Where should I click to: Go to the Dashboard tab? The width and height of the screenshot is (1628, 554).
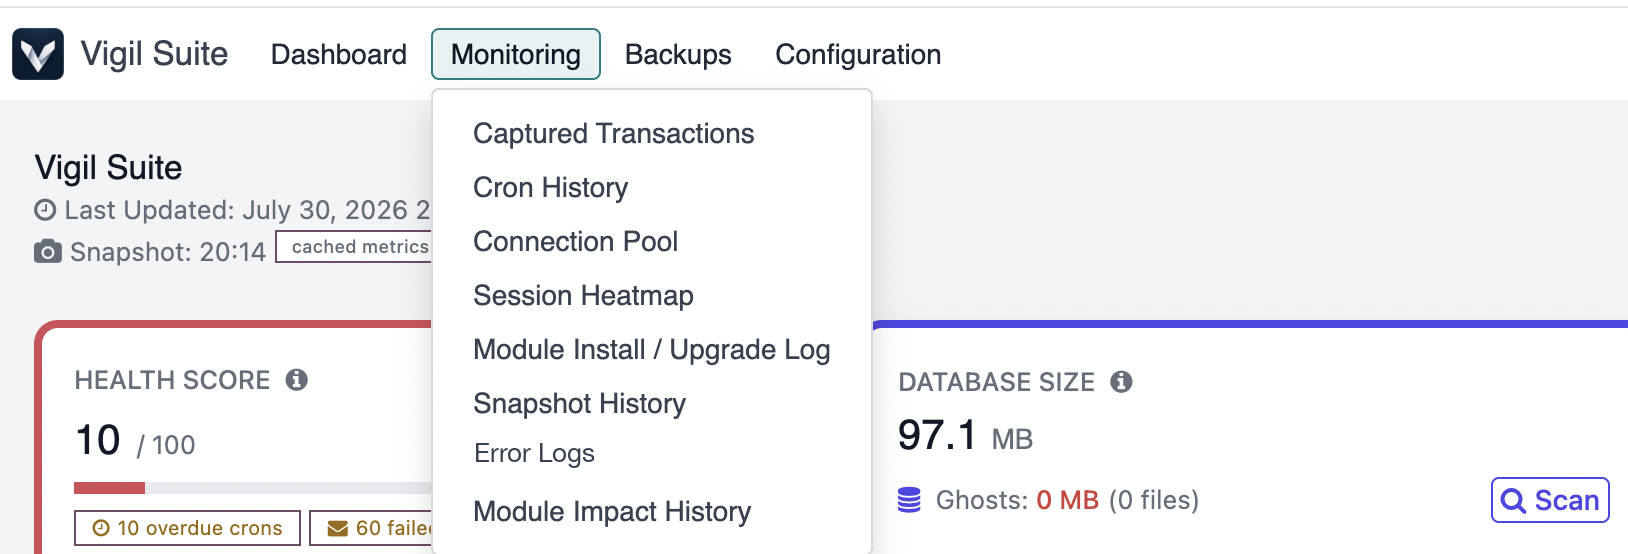tap(339, 54)
